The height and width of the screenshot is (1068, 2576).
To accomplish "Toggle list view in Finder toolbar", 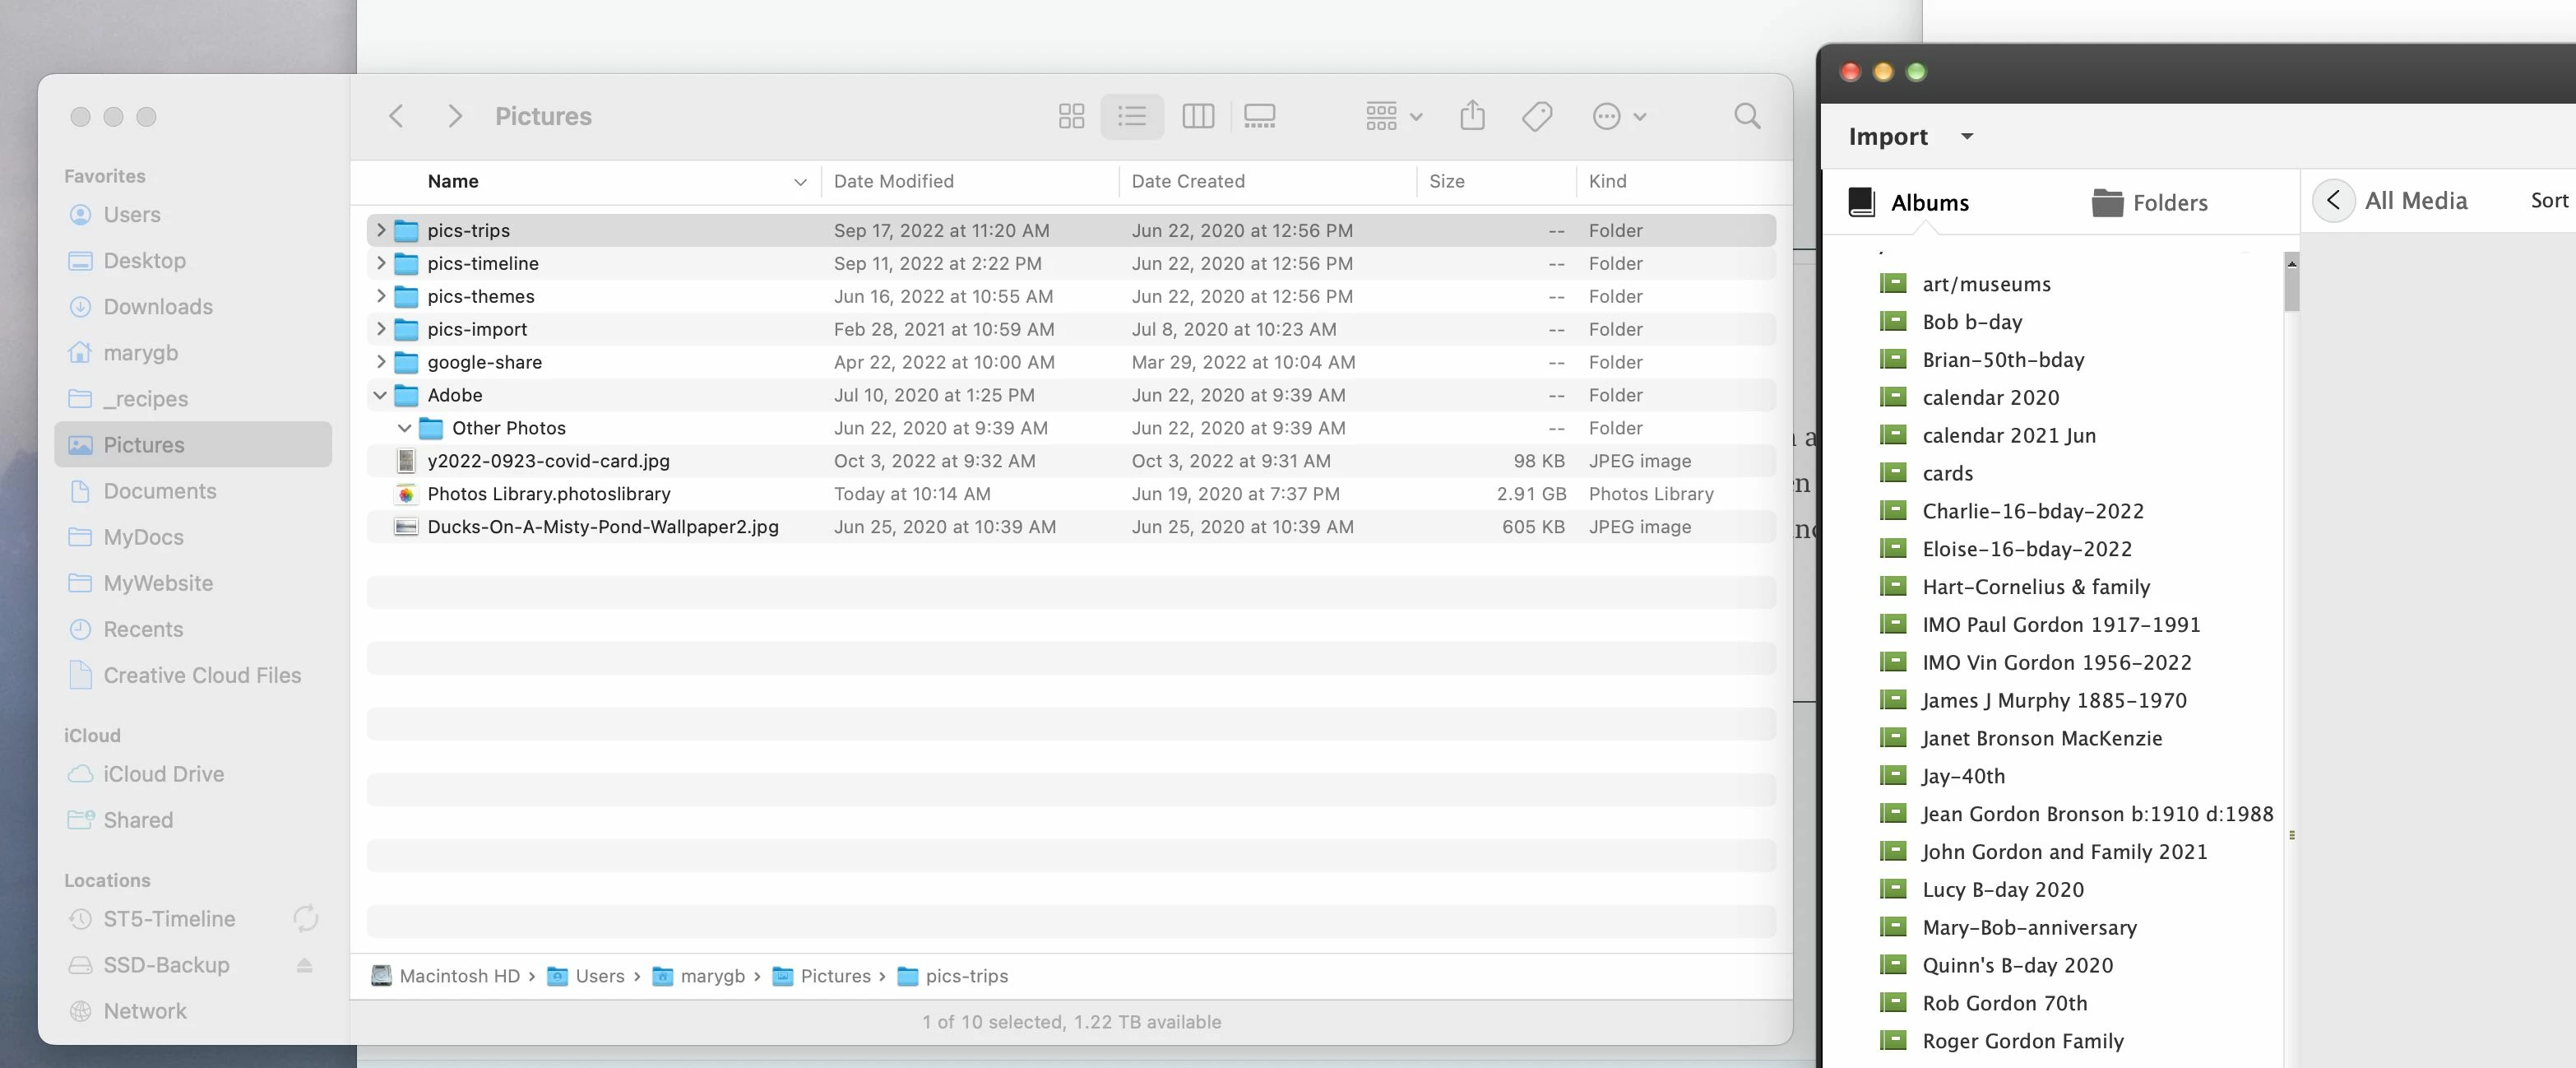I will tap(1132, 116).
